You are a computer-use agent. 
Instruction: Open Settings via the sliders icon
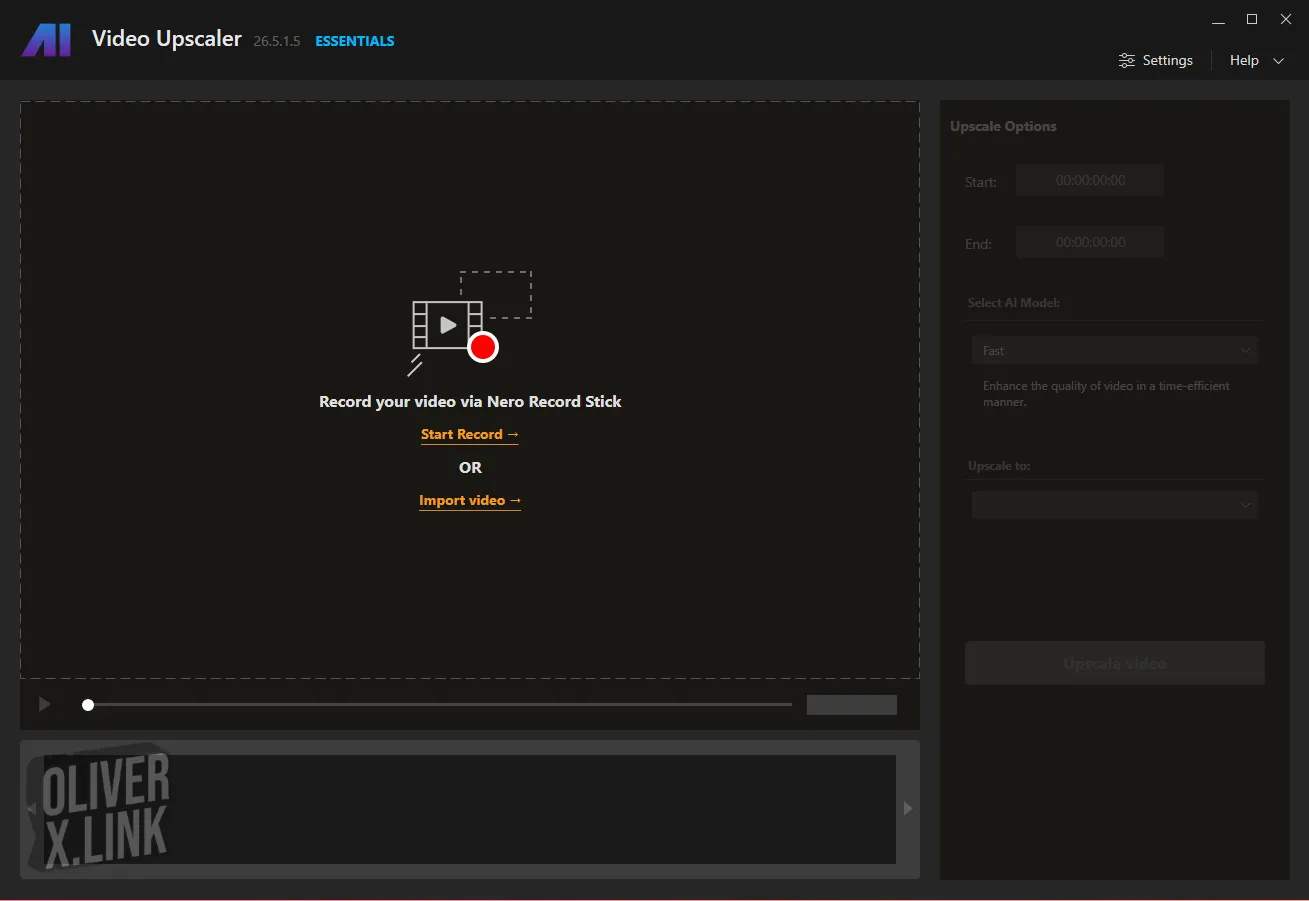(x=1127, y=61)
